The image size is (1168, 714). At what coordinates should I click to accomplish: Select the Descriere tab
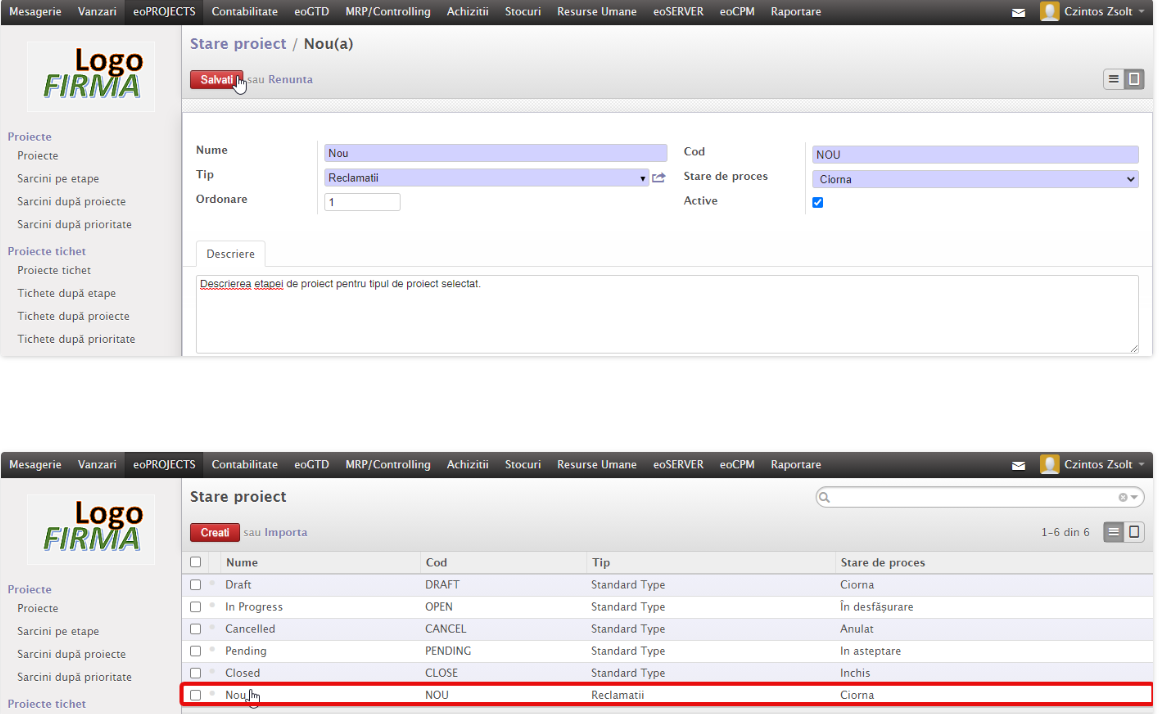coord(231,254)
